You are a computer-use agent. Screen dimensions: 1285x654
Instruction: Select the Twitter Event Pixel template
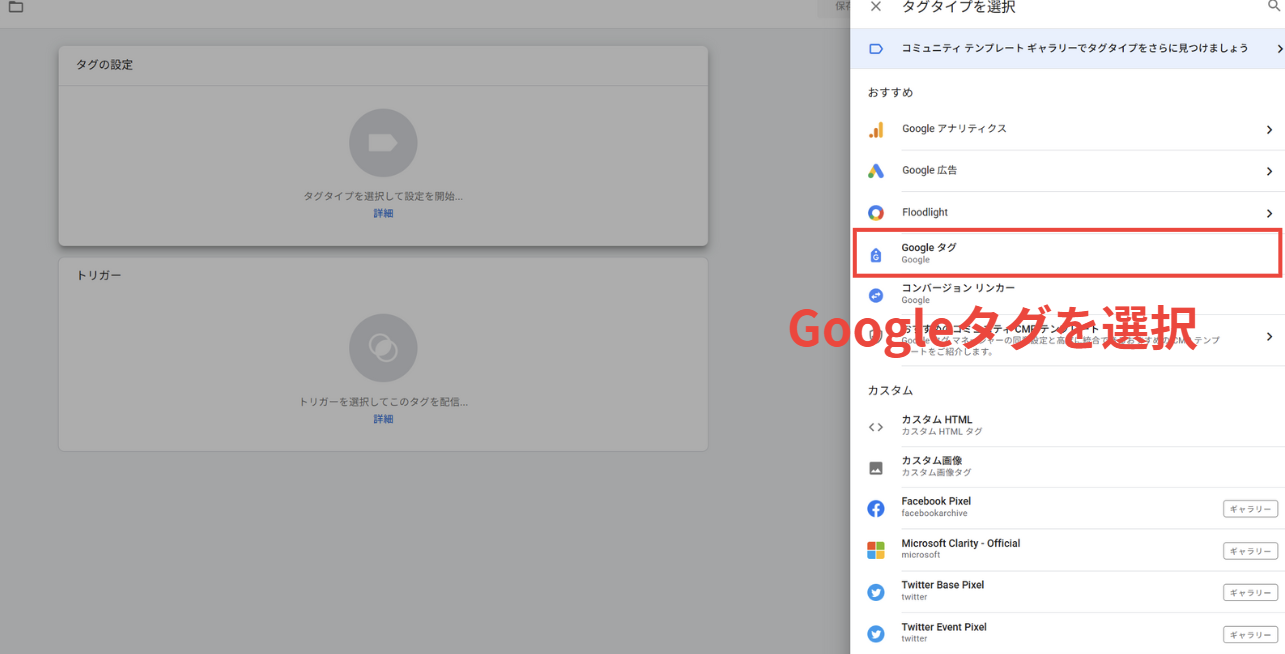(x=1067, y=633)
